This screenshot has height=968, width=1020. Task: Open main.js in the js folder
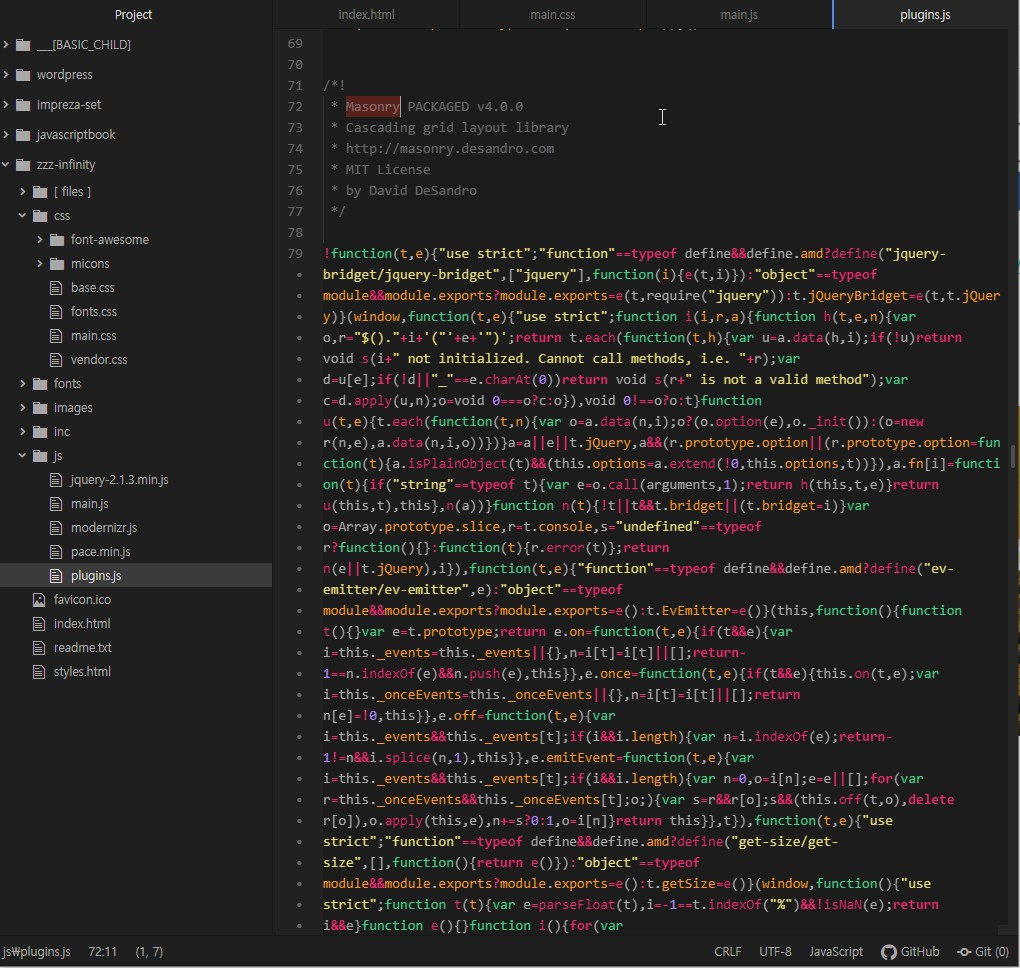pyautogui.click(x=90, y=504)
